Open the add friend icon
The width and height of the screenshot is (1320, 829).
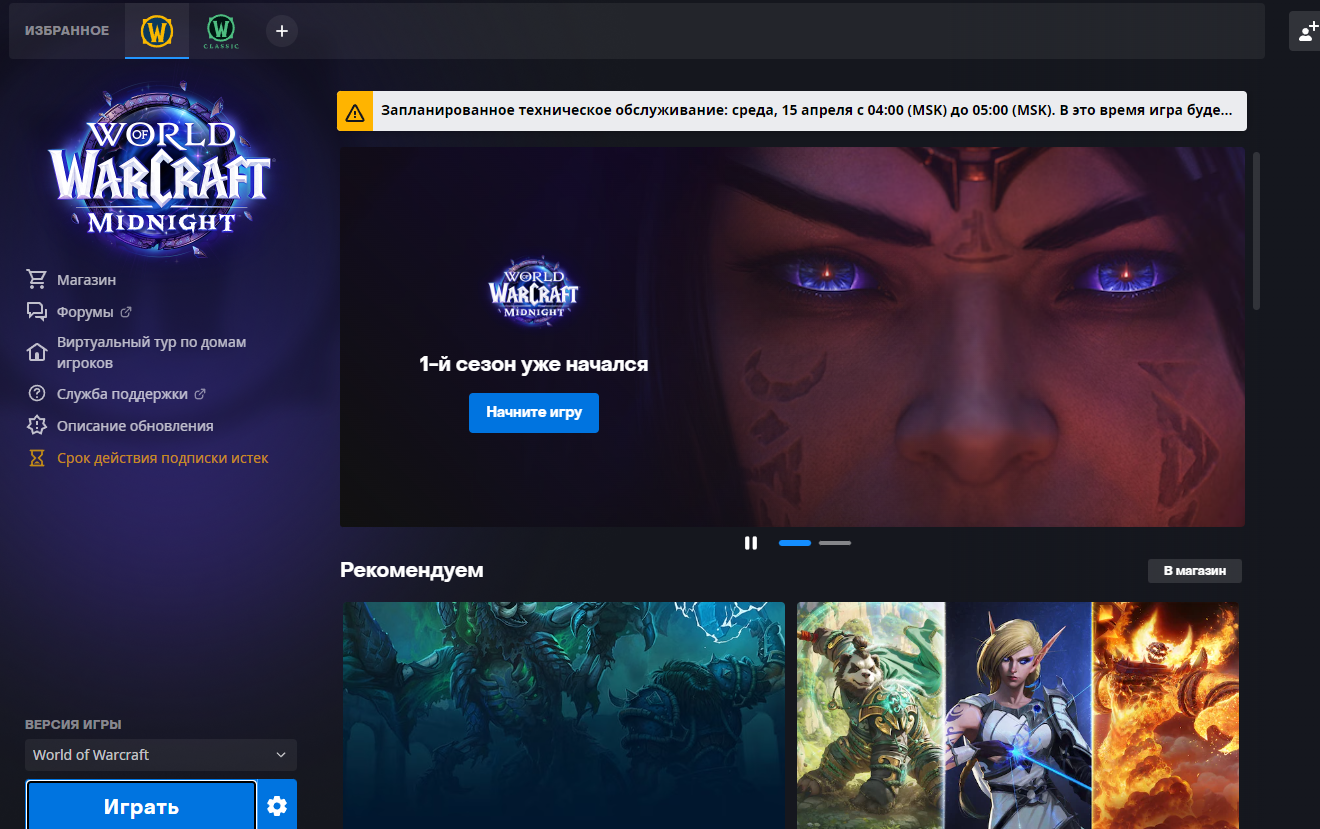tap(1307, 32)
